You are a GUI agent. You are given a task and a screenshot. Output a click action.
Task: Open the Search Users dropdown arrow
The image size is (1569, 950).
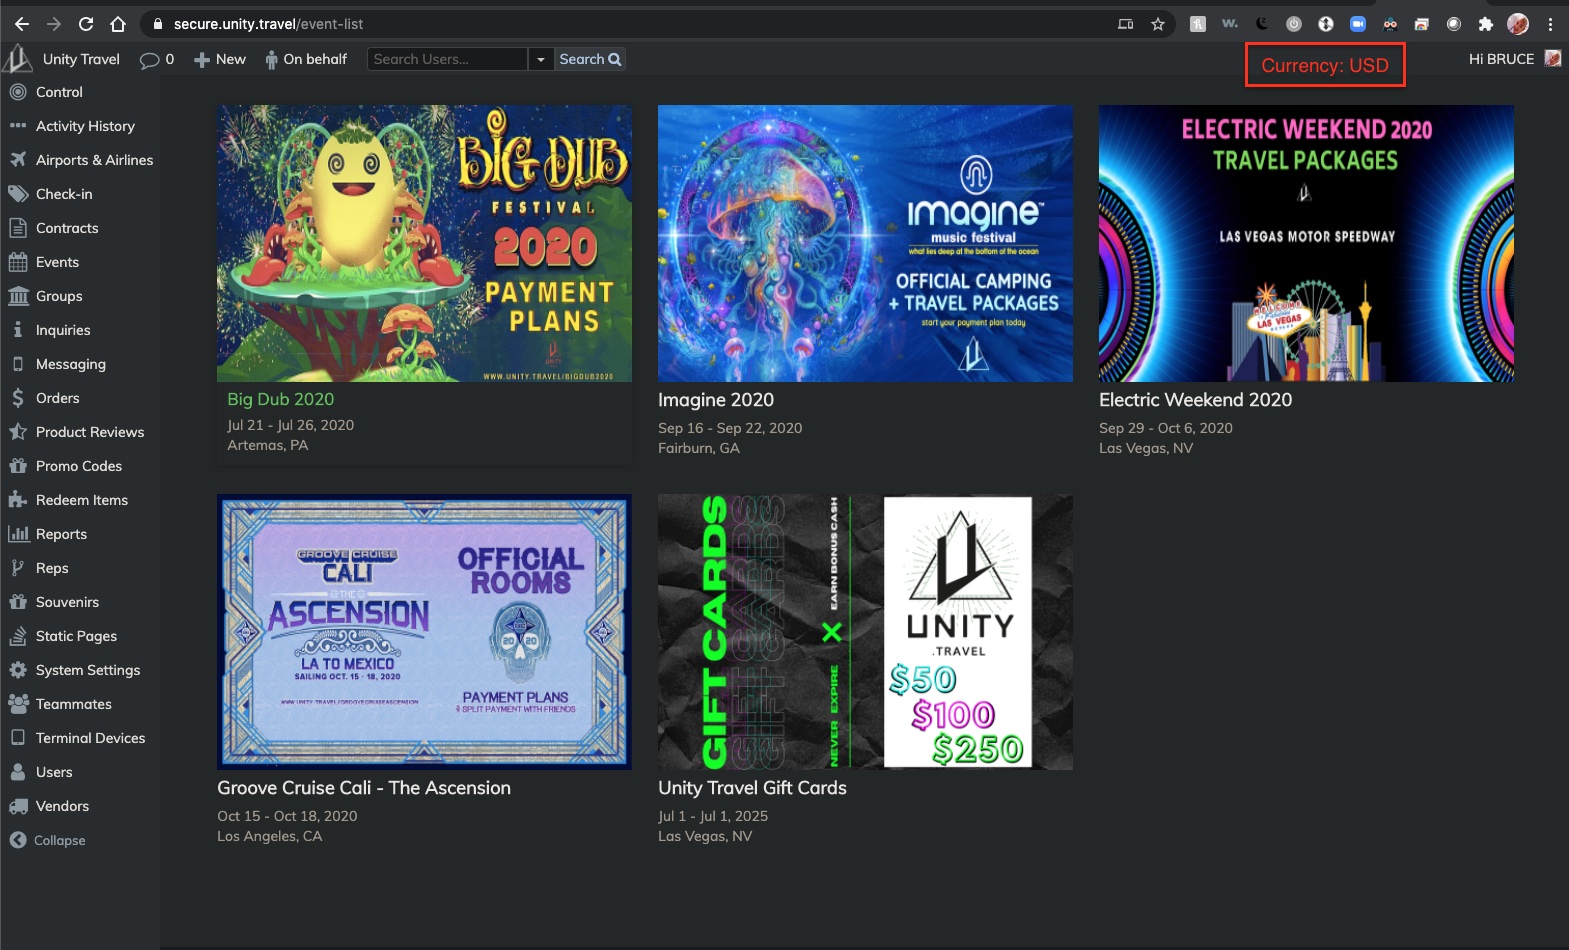(541, 59)
